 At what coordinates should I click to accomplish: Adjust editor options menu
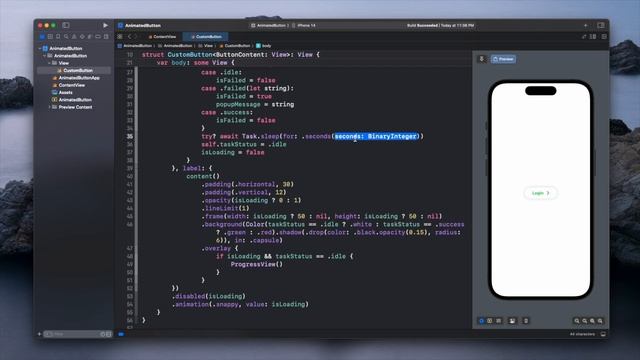(x=593, y=37)
